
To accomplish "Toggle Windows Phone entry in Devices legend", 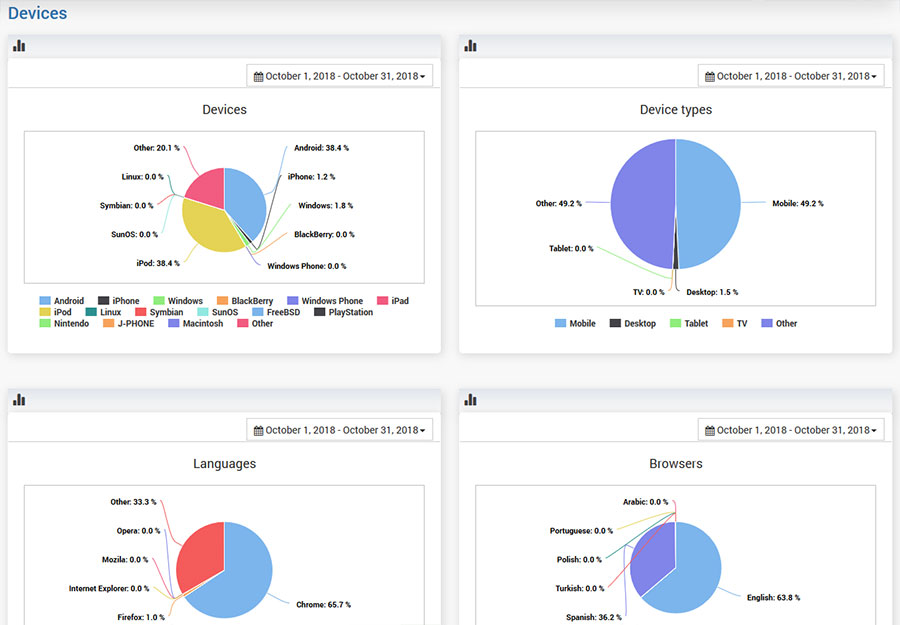I will point(324,301).
